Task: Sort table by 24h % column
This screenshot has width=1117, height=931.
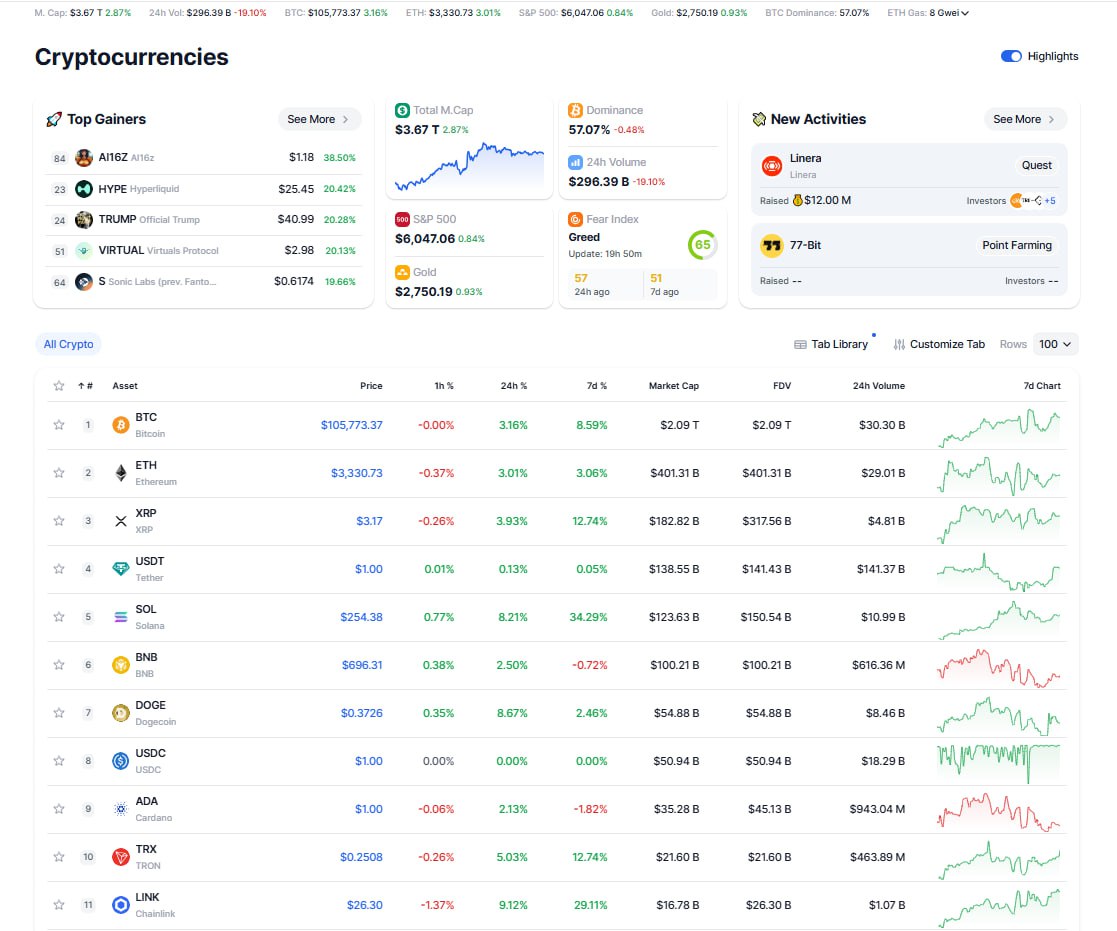Action: point(514,386)
